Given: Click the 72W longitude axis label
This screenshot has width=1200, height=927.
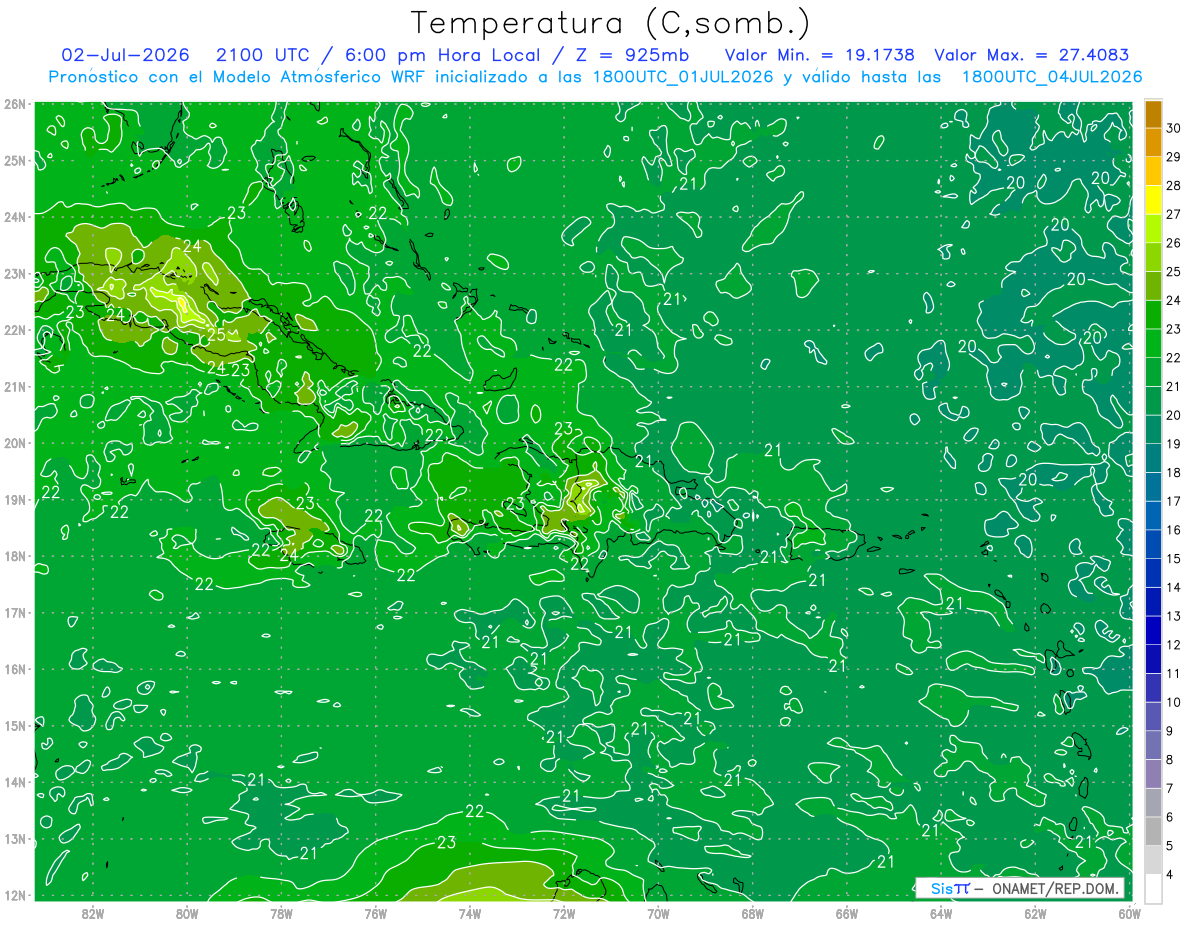Looking at the screenshot, I should [564, 912].
